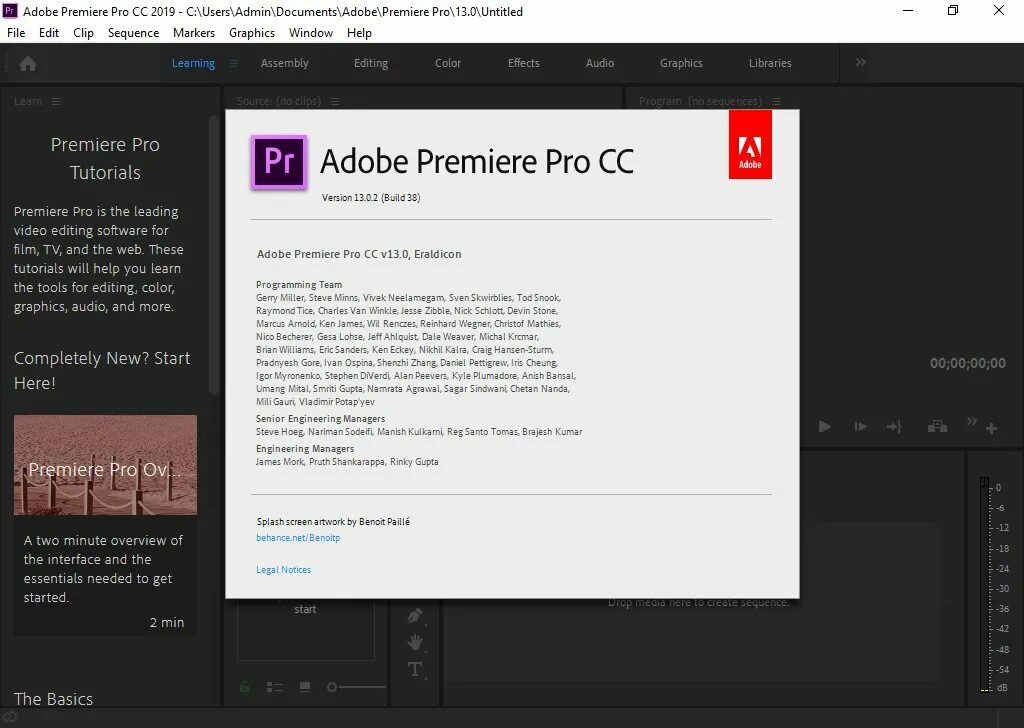
Task: Click the Pr application icon in About dialog
Action: pyautogui.click(x=279, y=162)
